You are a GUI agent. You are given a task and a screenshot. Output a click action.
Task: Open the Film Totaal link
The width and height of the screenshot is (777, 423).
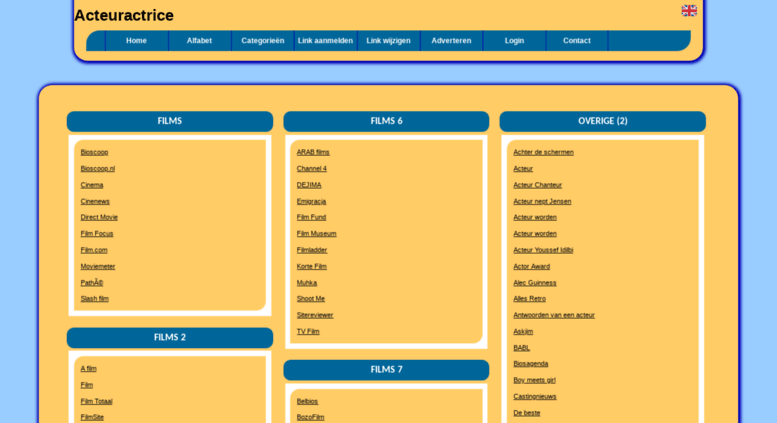tap(96, 401)
